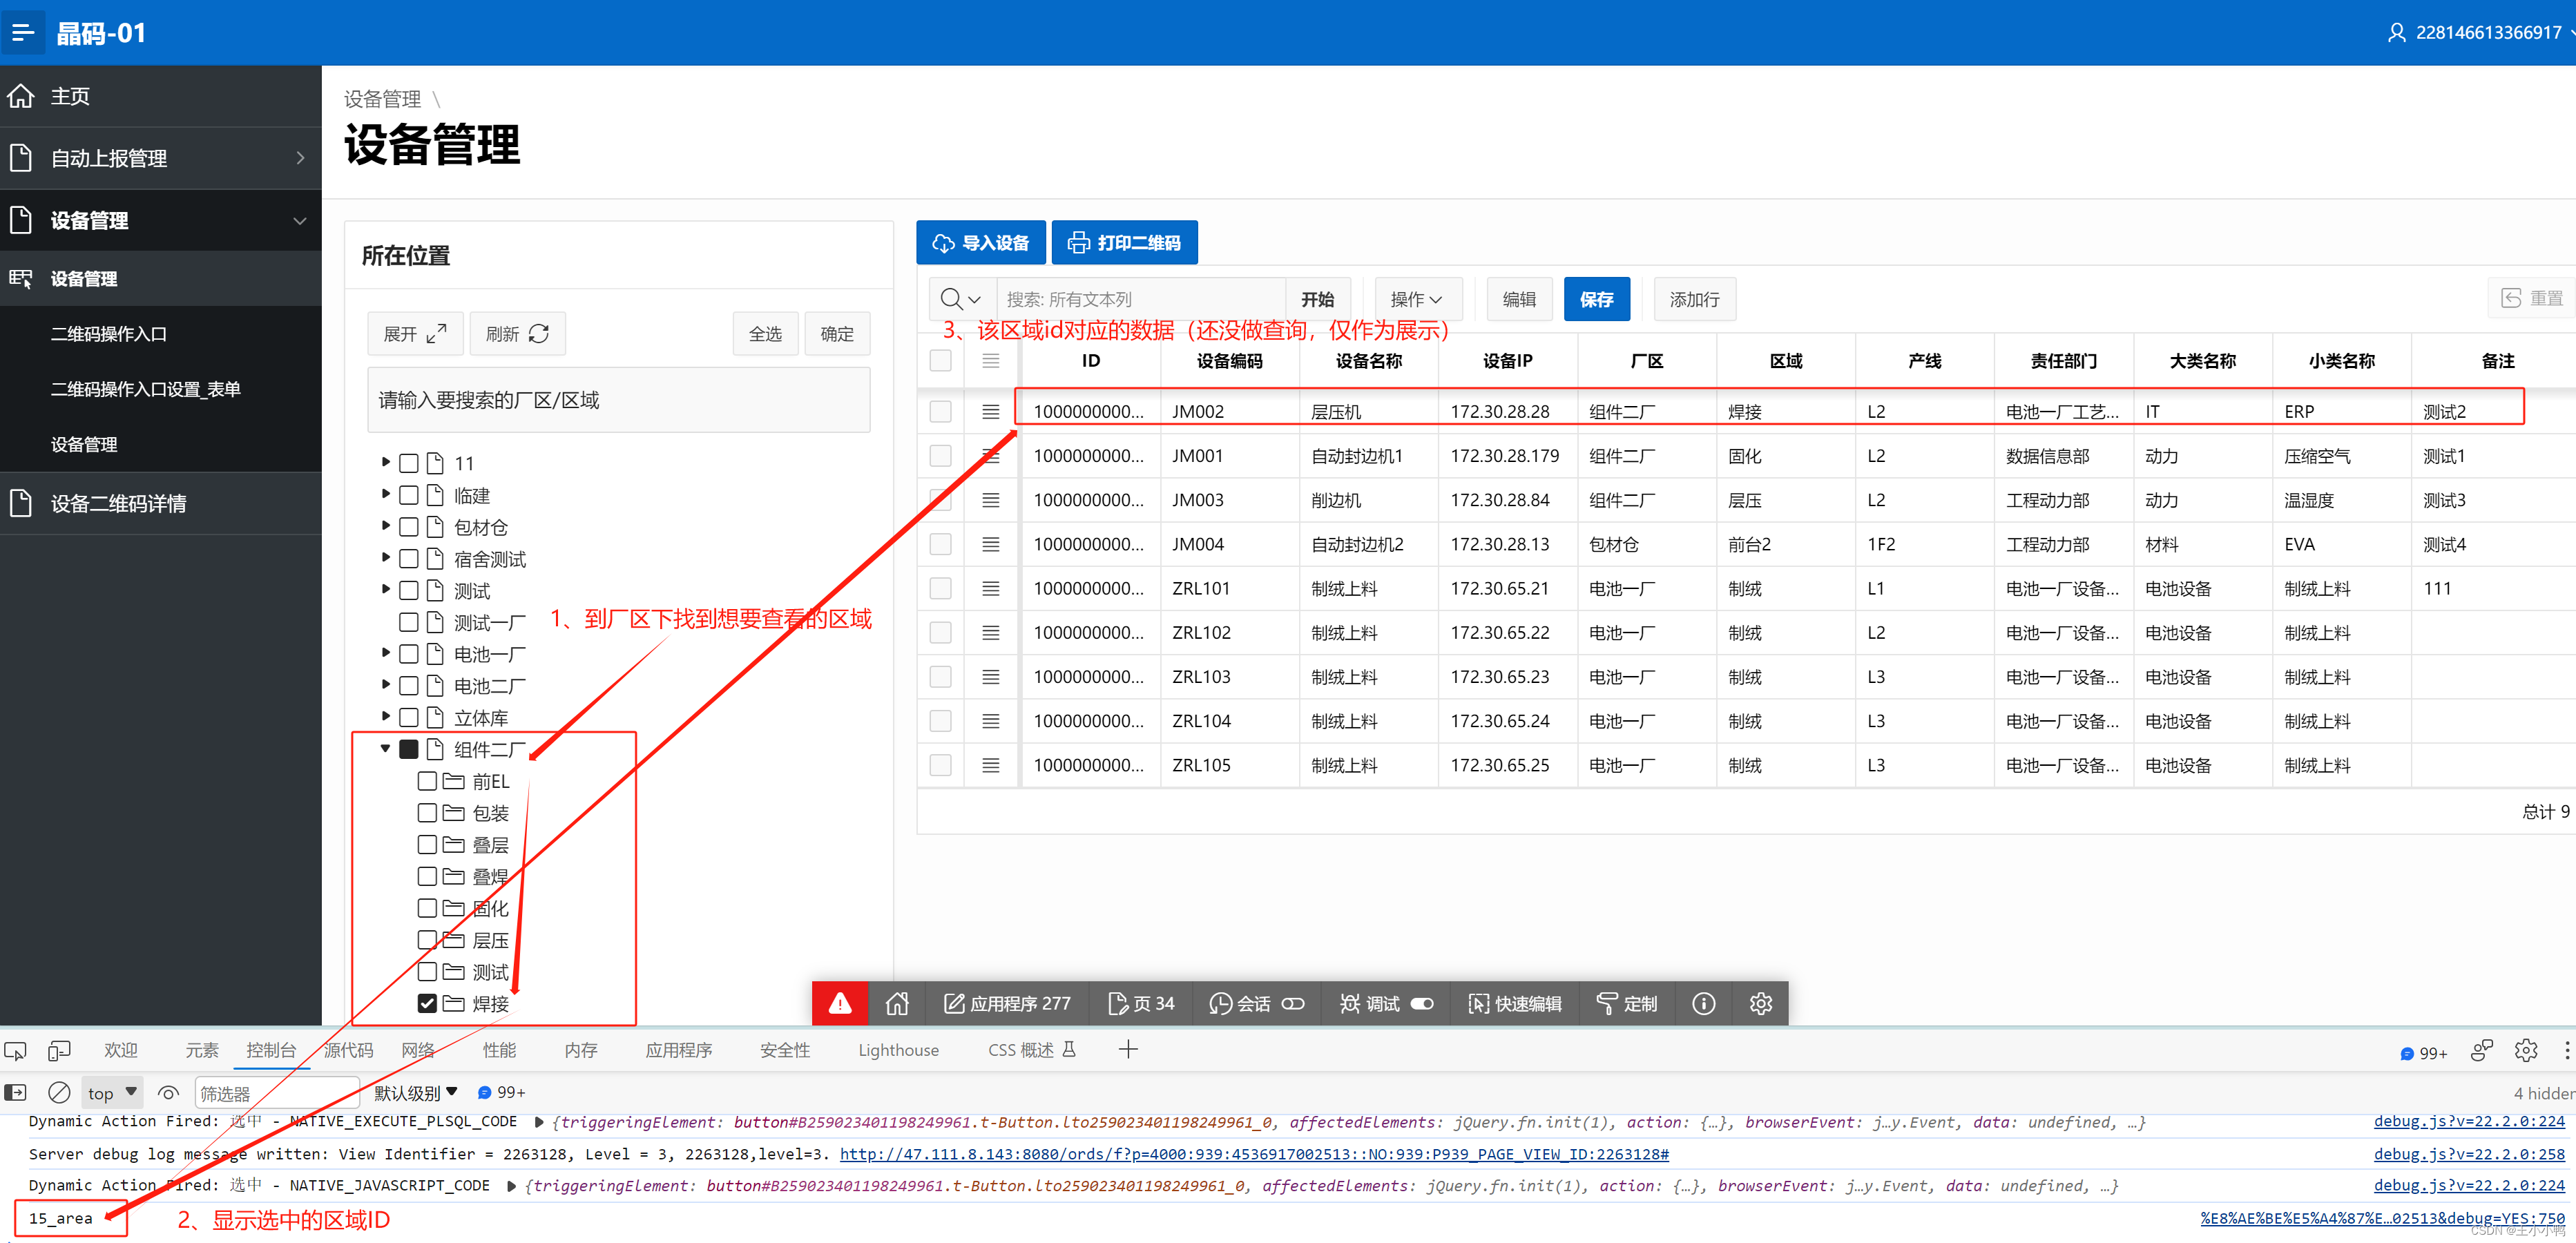The width and height of the screenshot is (2576, 1243).
Task: Click the info icon in developer toolbar
Action: 1704,1003
